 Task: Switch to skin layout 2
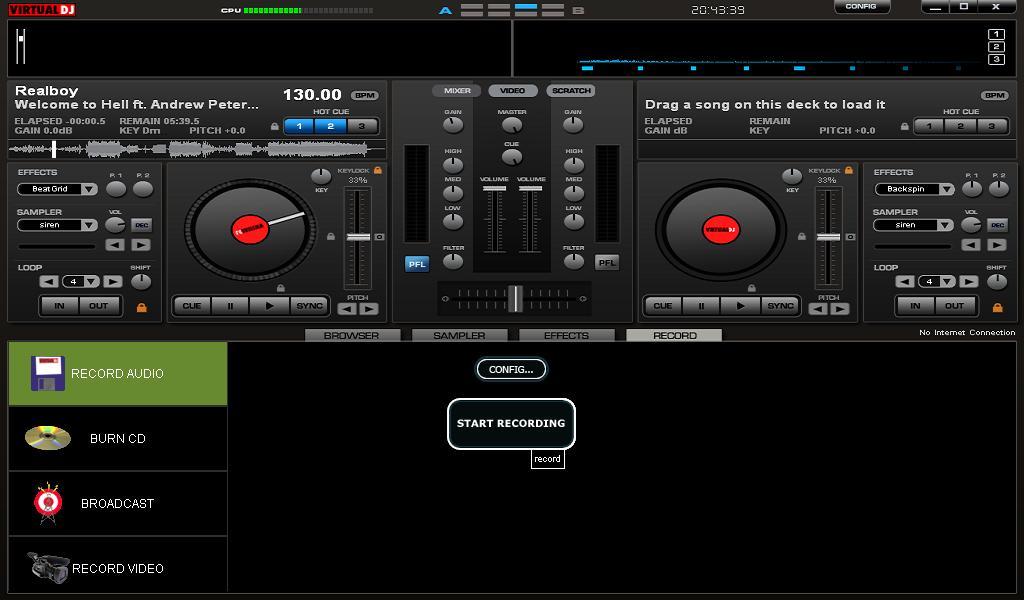pos(996,46)
